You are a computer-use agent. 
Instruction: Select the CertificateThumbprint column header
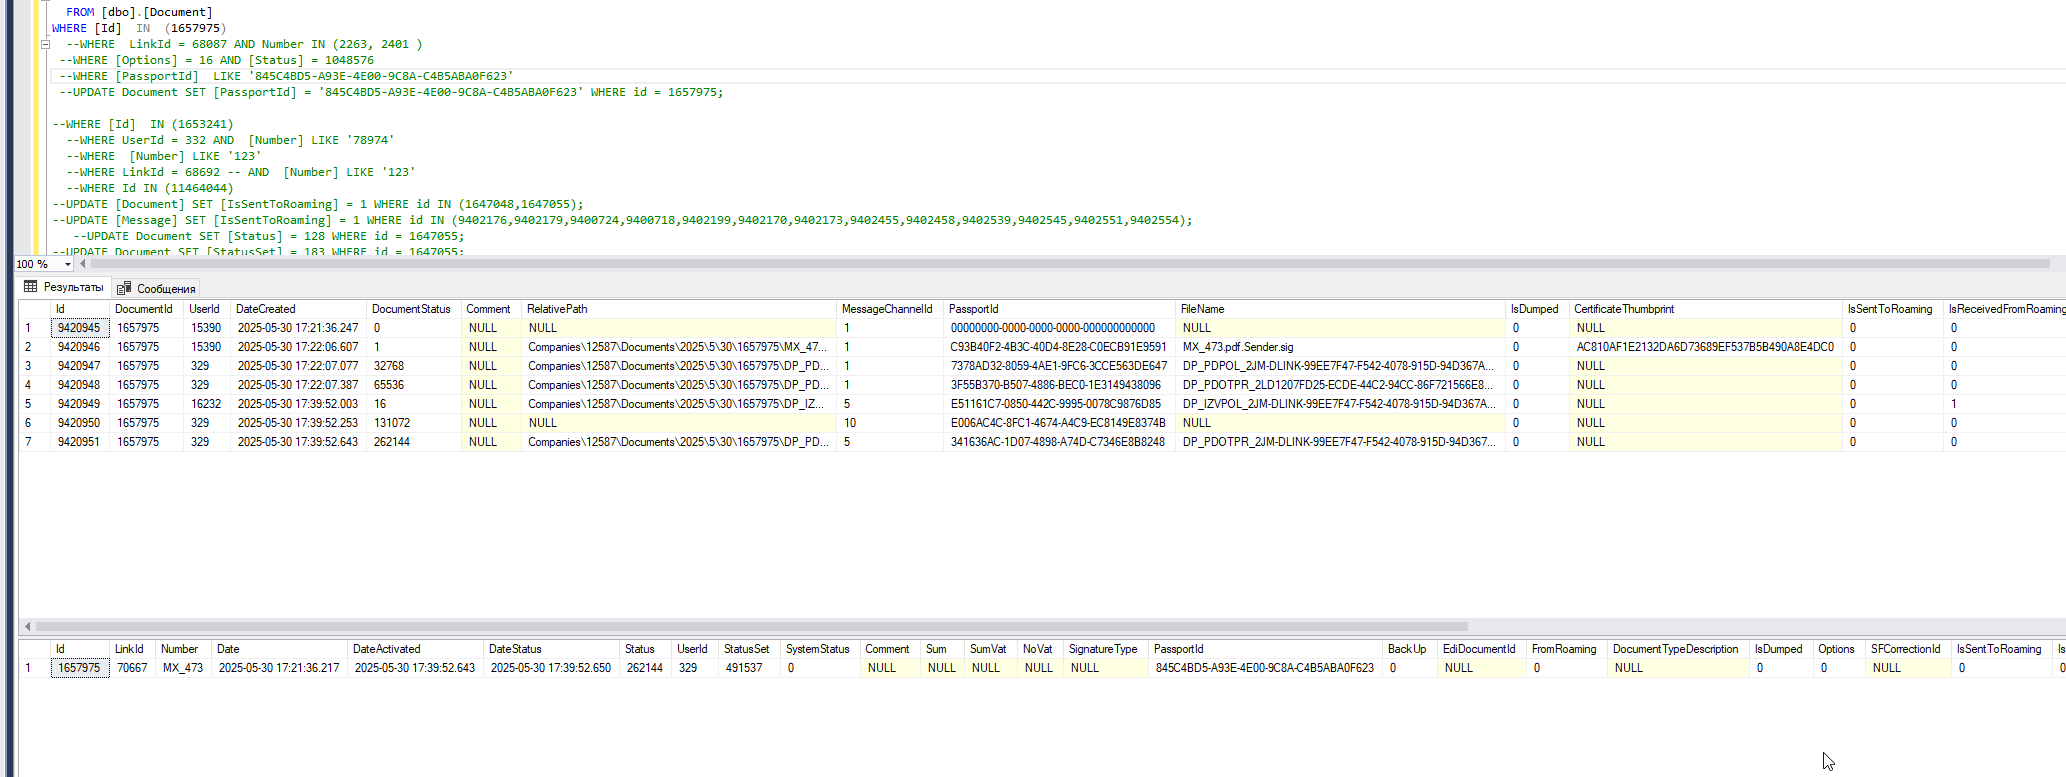coord(1624,309)
